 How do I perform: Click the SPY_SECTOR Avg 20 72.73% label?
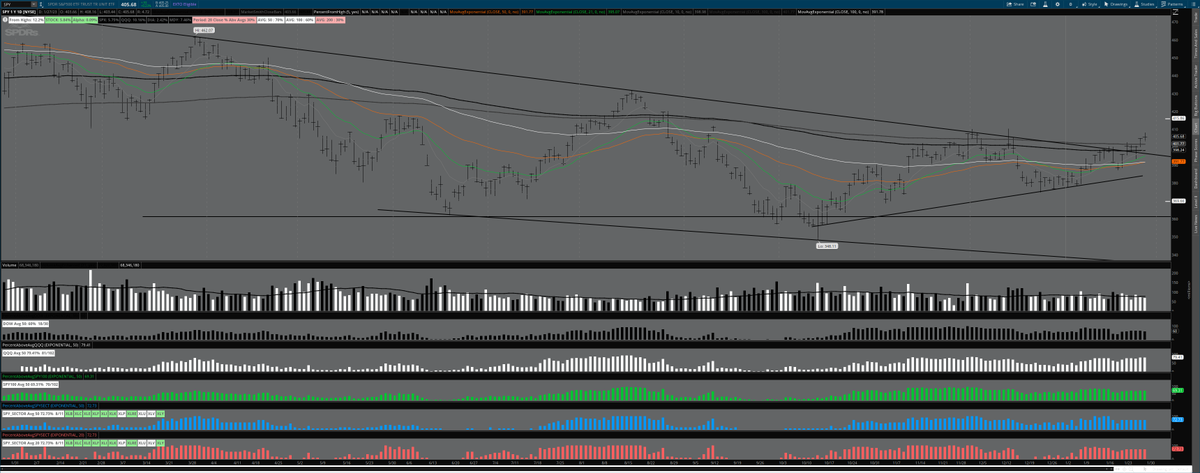pos(33,442)
